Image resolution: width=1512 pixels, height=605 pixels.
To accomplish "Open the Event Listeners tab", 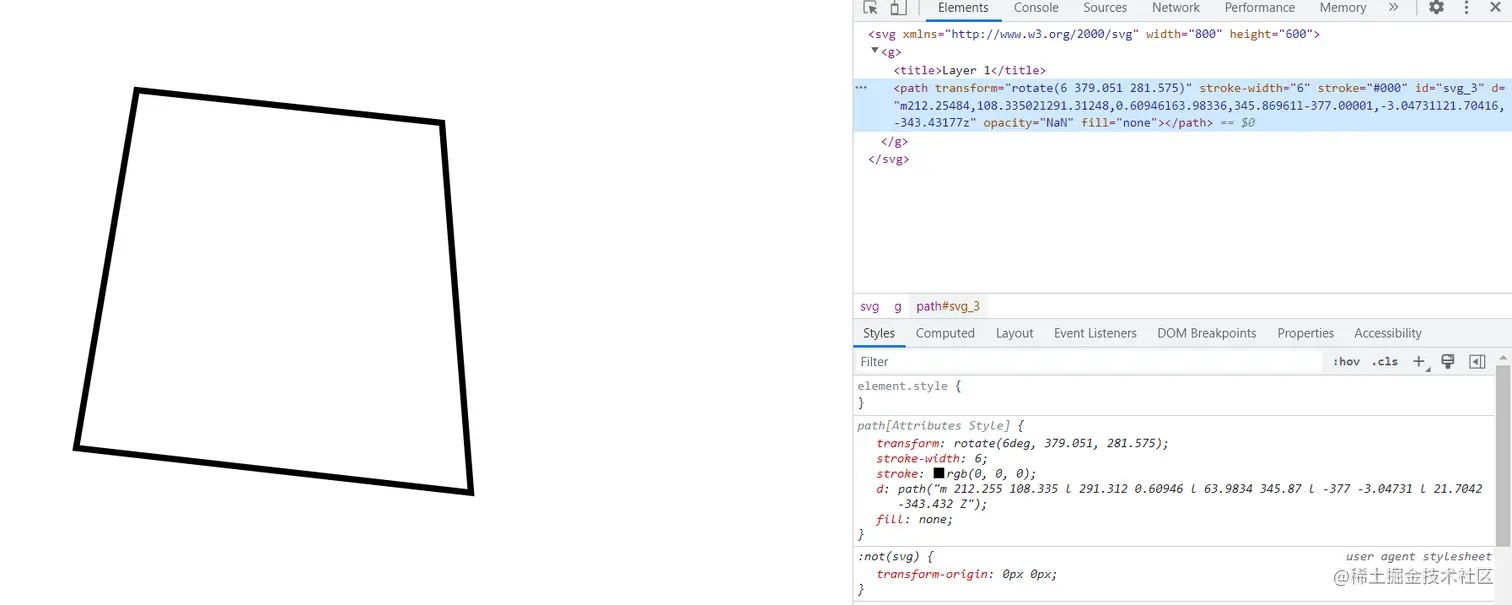I will tap(1095, 334).
